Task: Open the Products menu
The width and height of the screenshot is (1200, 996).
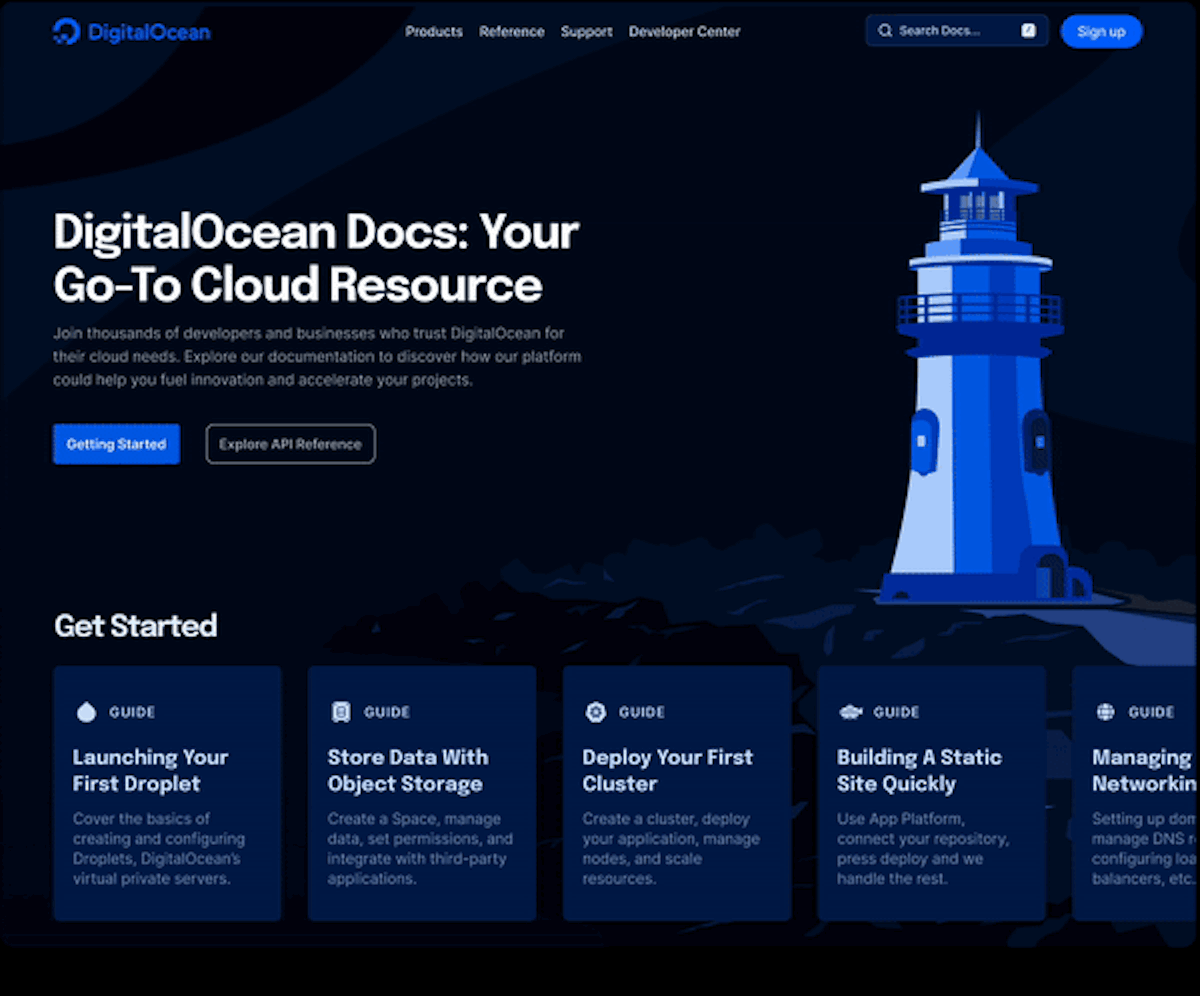Action: click(434, 31)
